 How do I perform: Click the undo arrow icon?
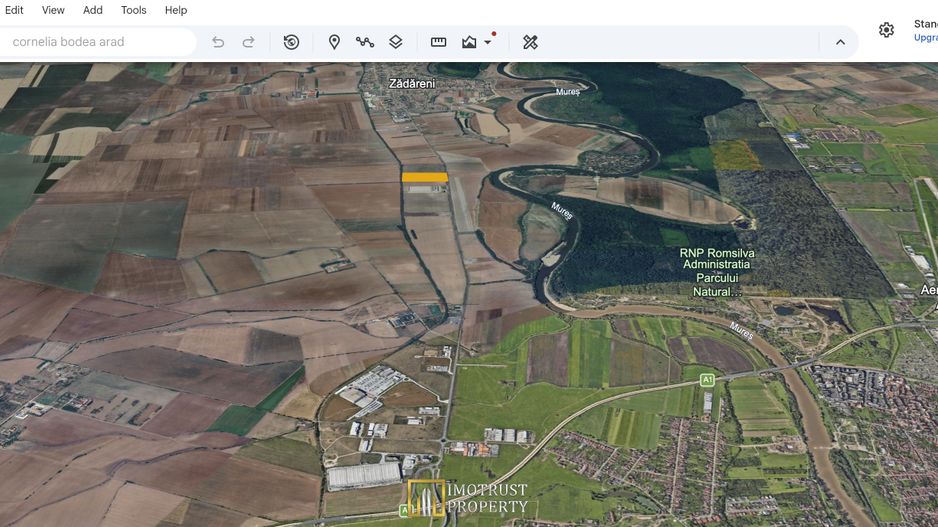pos(218,42)
